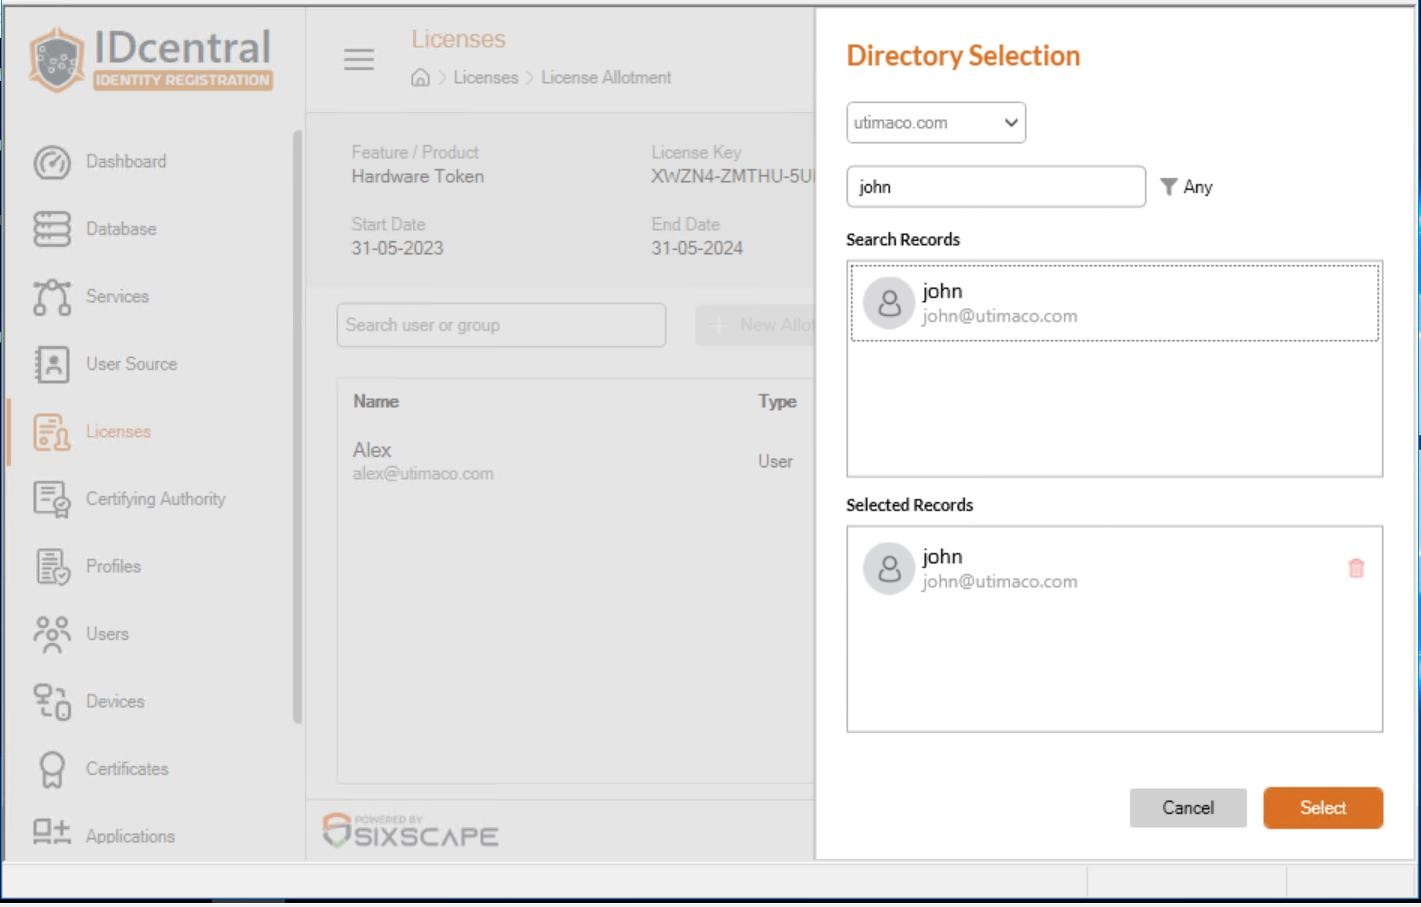Click the home breadcrumb icon
Screen dimensions: 1421x907
[x=421, y=78]
